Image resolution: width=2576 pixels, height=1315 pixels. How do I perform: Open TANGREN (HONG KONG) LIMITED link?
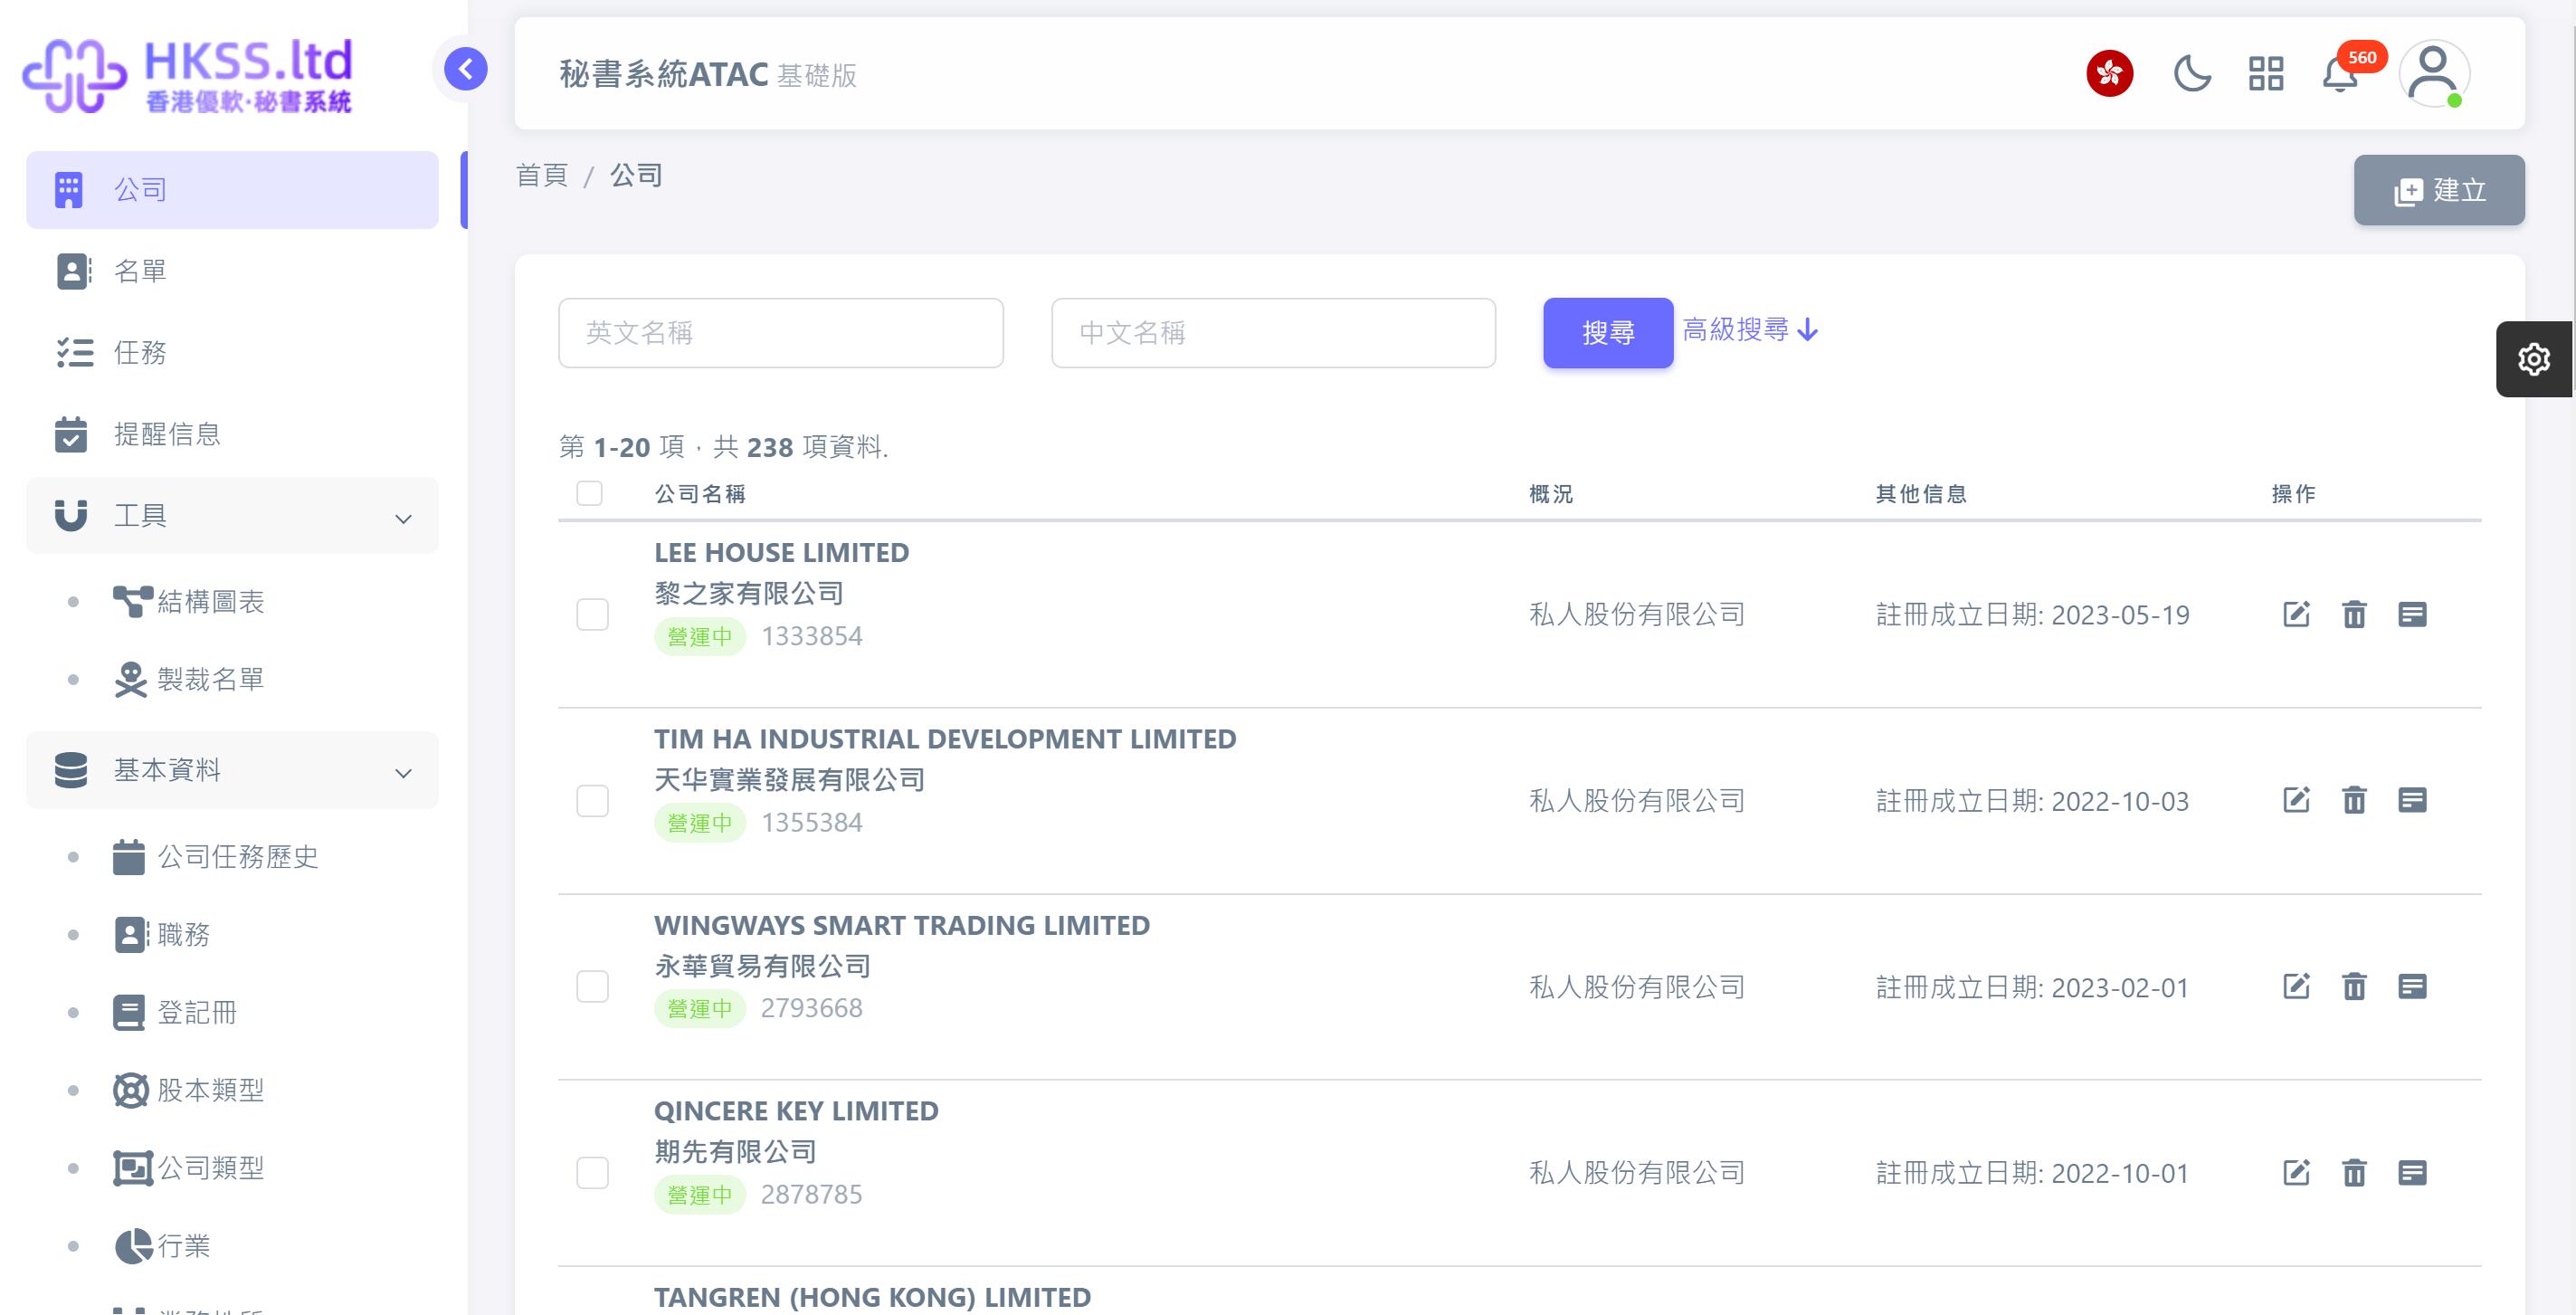872,1298
